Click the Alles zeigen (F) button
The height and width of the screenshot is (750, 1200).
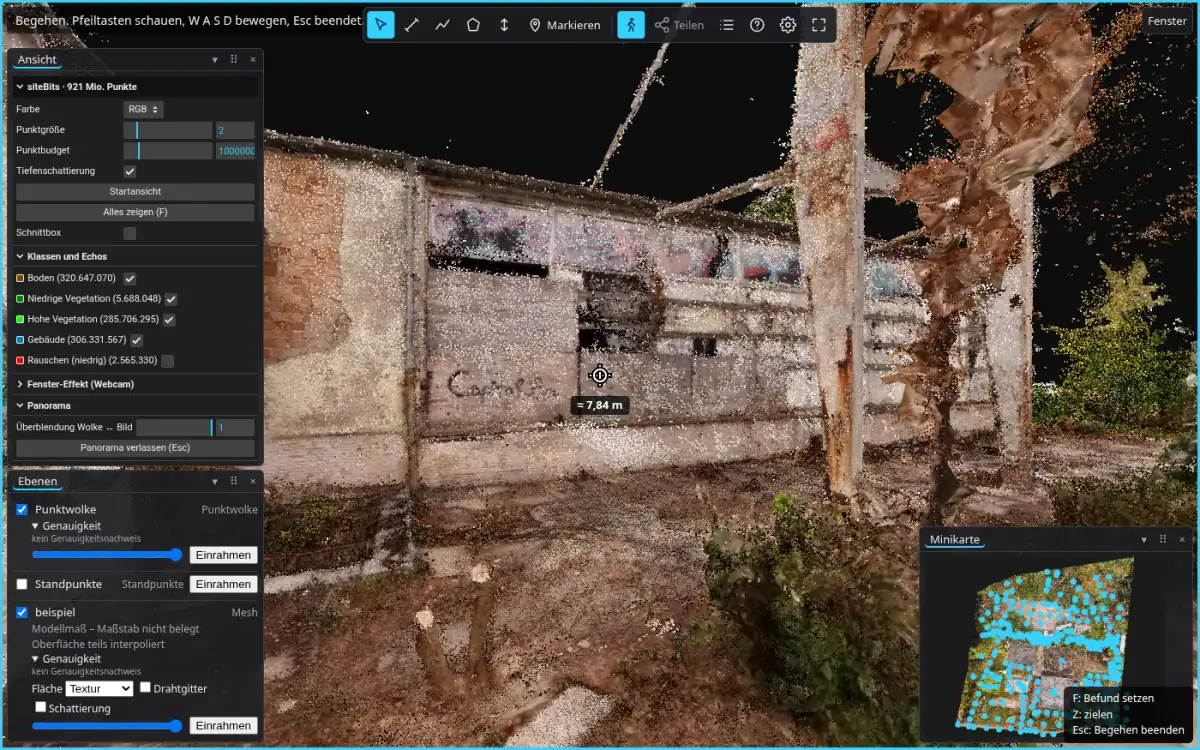coord(135,212)
